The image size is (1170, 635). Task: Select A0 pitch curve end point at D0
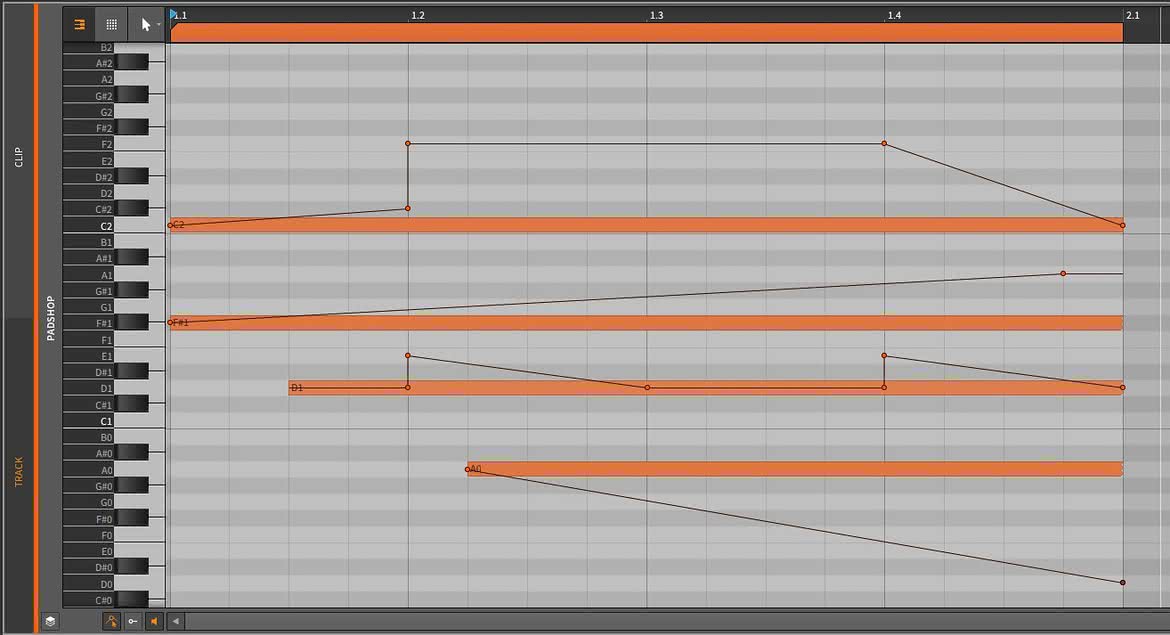pos(1122,582)
